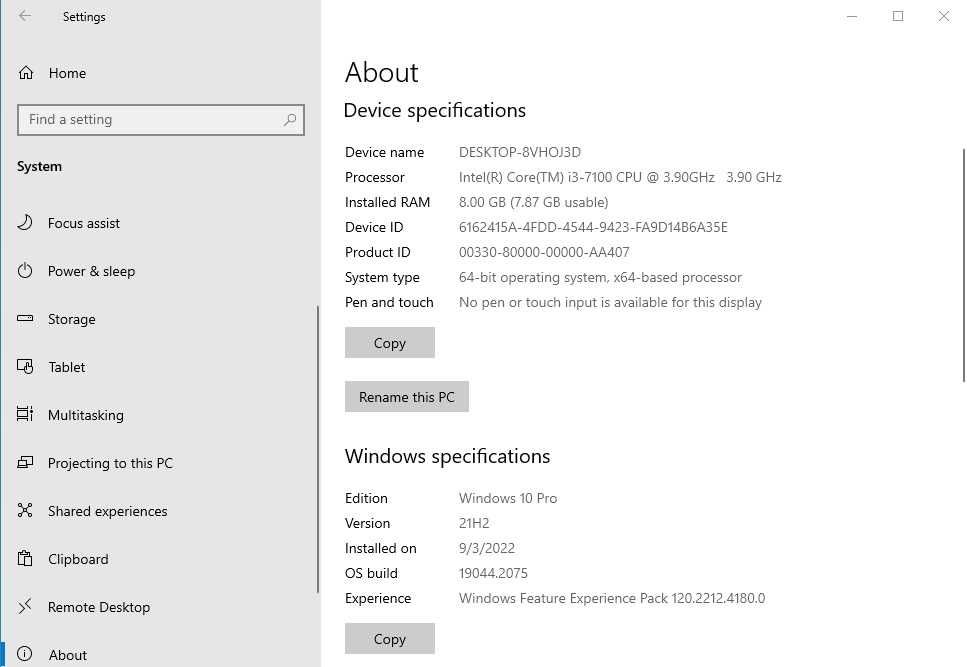Click the Windows specifications heading
The width and height of the screenshot is (967, 667).
click(447, 456)
